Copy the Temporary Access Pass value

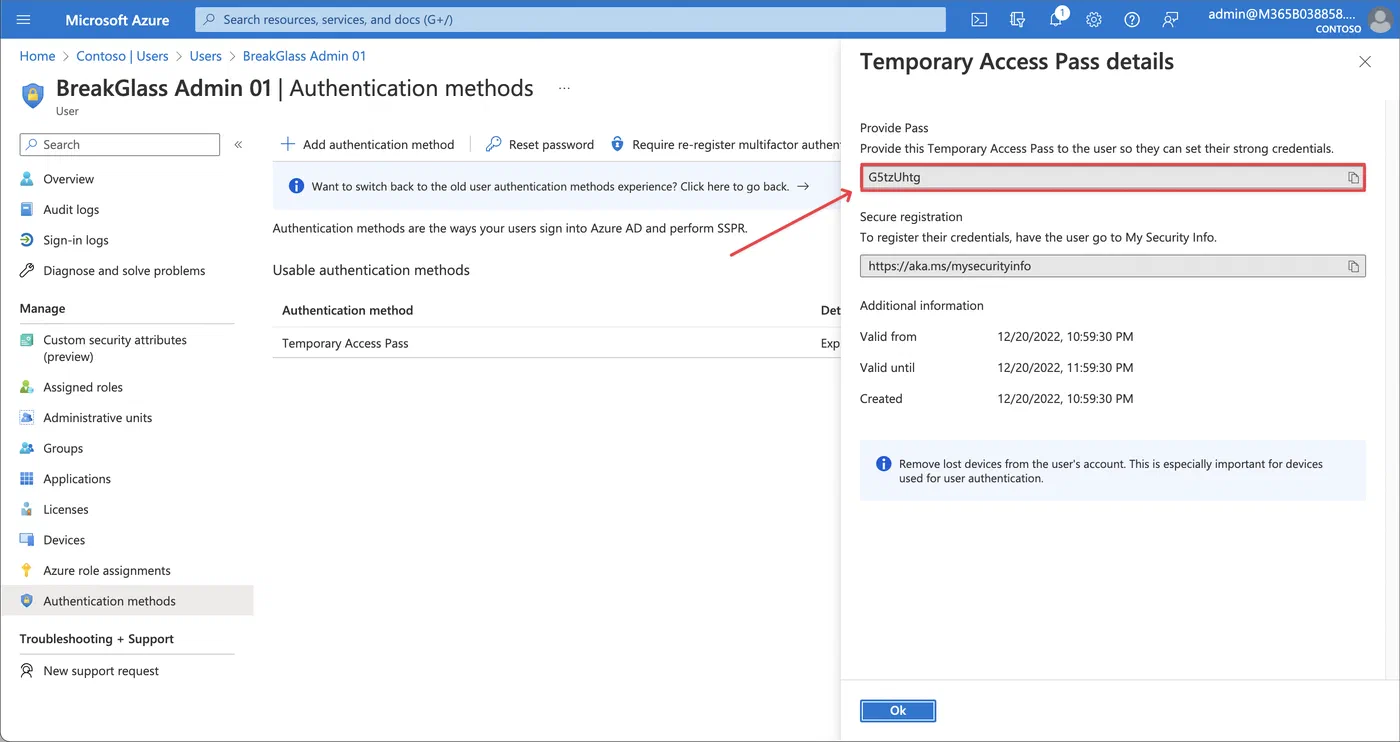tap(1353, 178)
